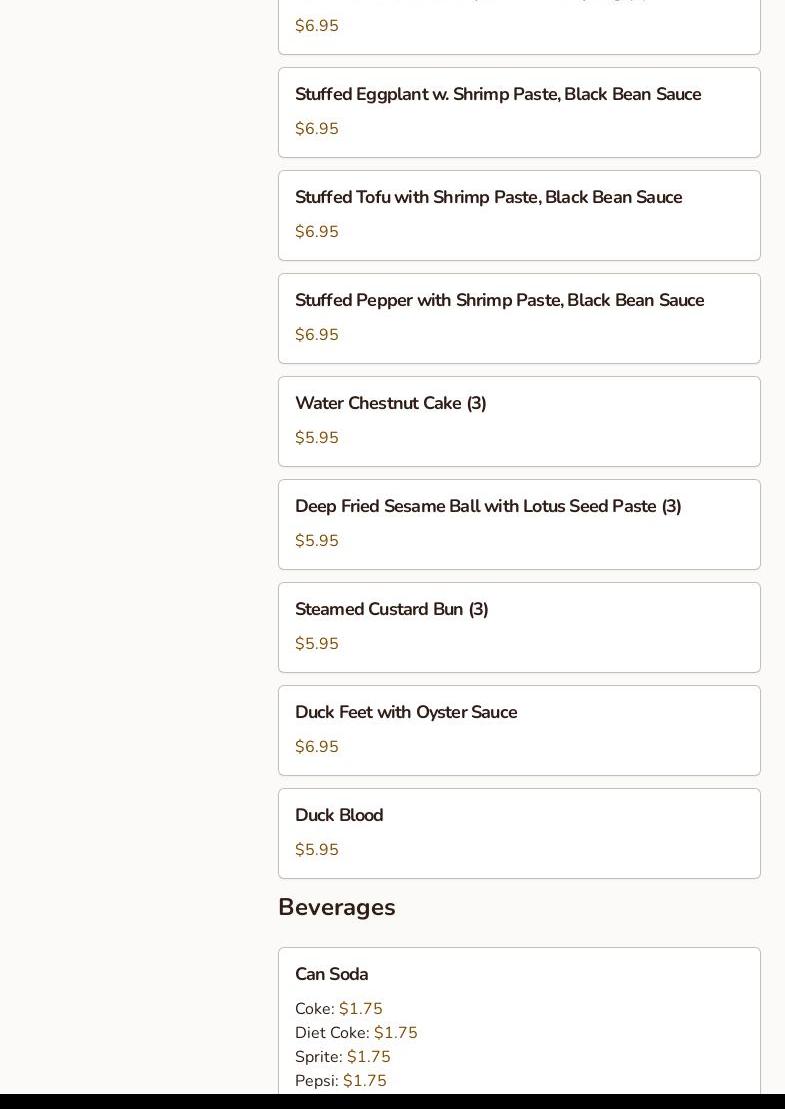Screen dimensions: 785x1109
Task: Select the Diet Coke $1.75 option
Action: pyautogui.click(x=356, y=1033)
